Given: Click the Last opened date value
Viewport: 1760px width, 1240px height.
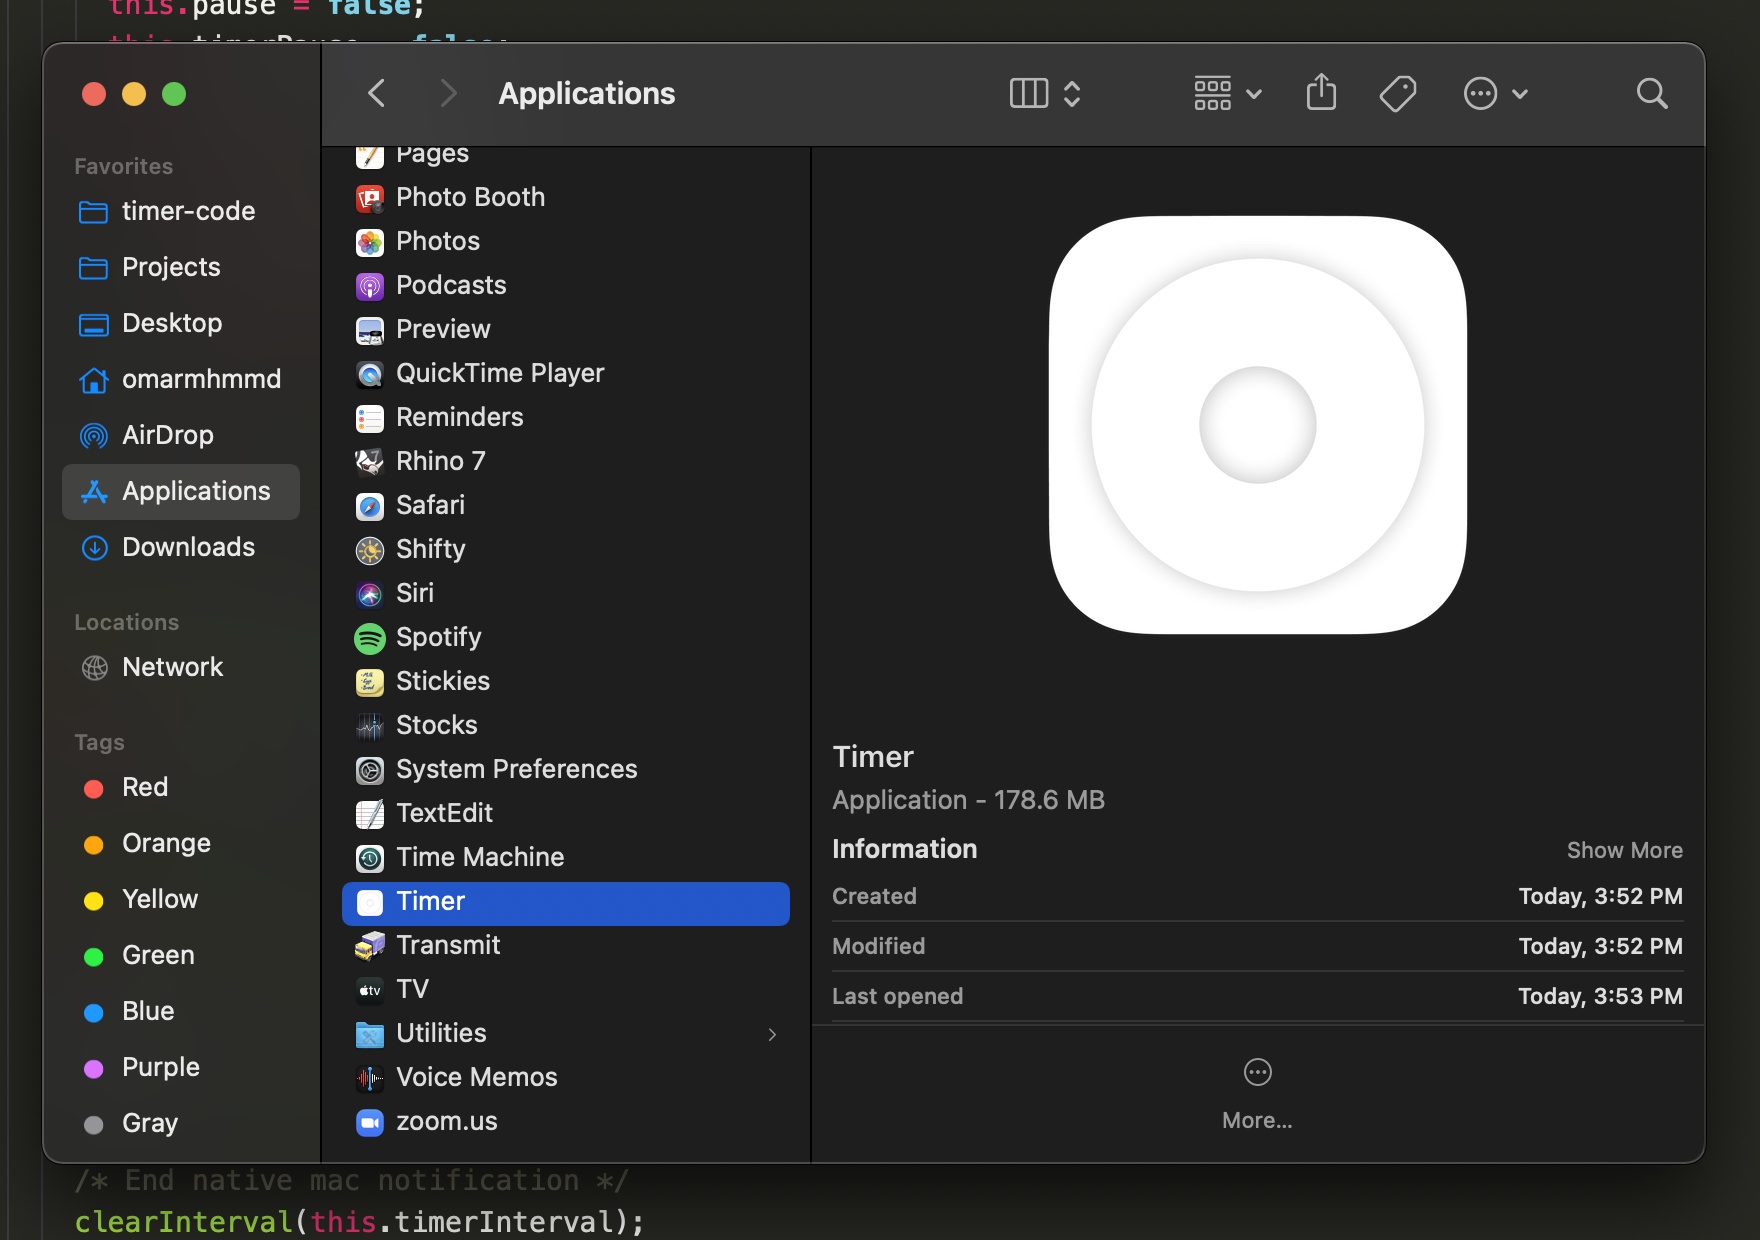Looking at the screenshot, I should pyautogui.click(x=1600, y=996).
